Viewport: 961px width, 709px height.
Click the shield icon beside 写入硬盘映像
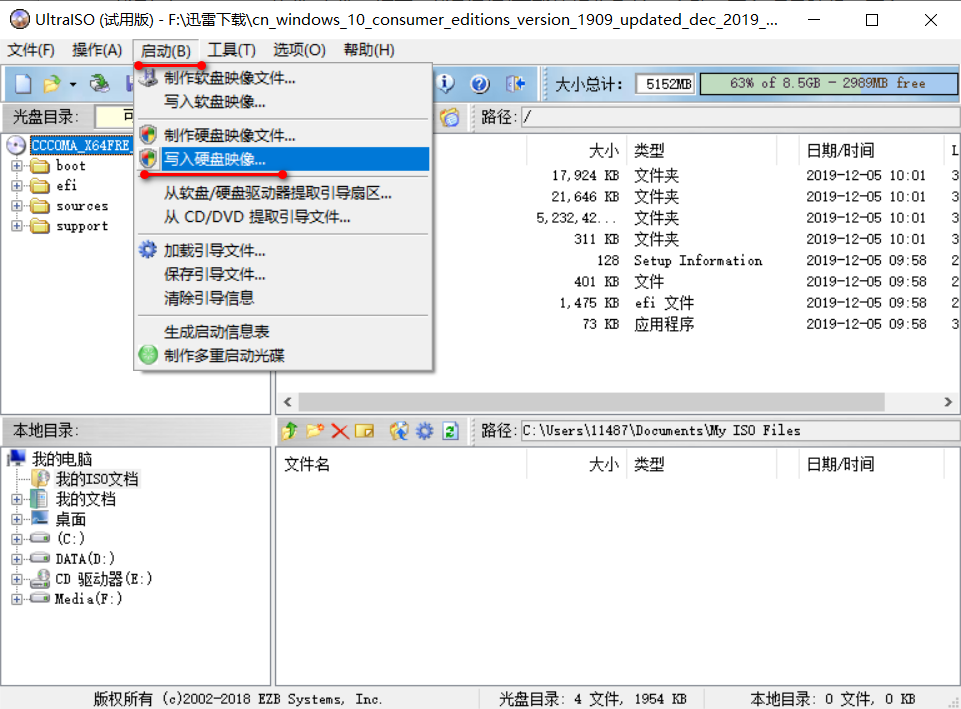(x=148, y=159)
